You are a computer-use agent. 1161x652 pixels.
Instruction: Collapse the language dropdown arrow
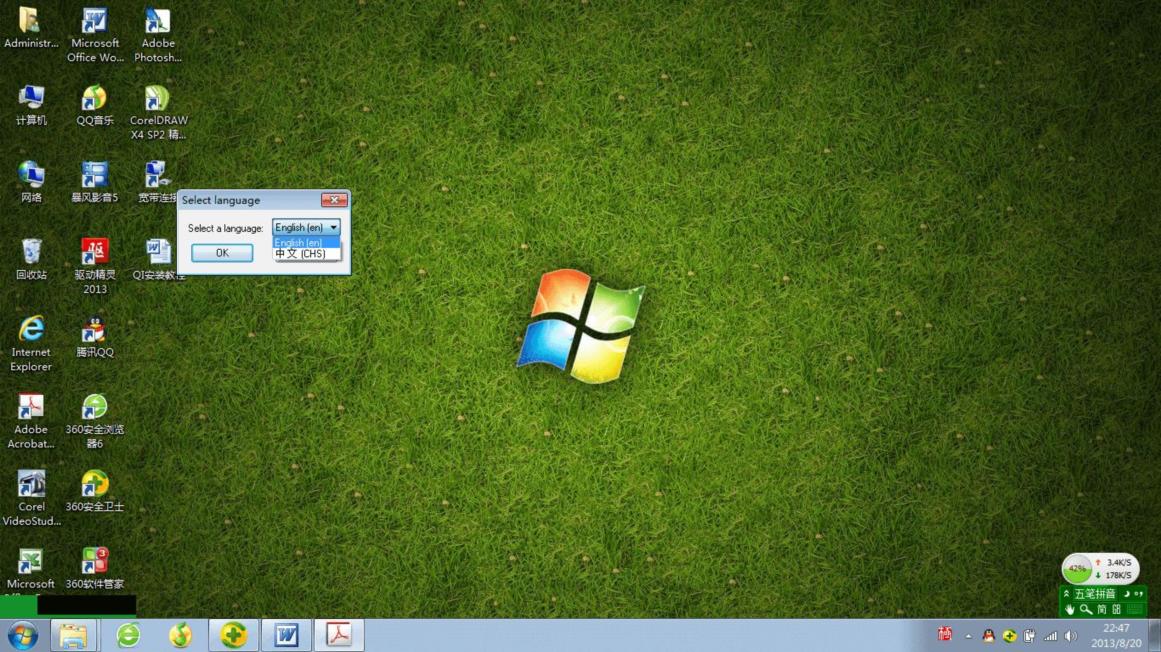pyautogui.click(x=333, y=228)
